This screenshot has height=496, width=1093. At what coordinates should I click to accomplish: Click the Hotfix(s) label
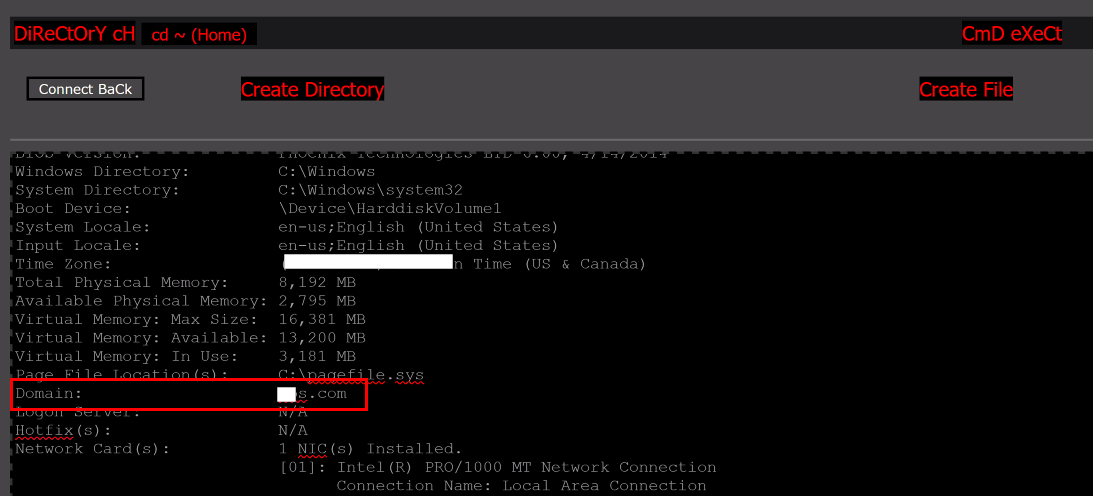tap(63, 431)
